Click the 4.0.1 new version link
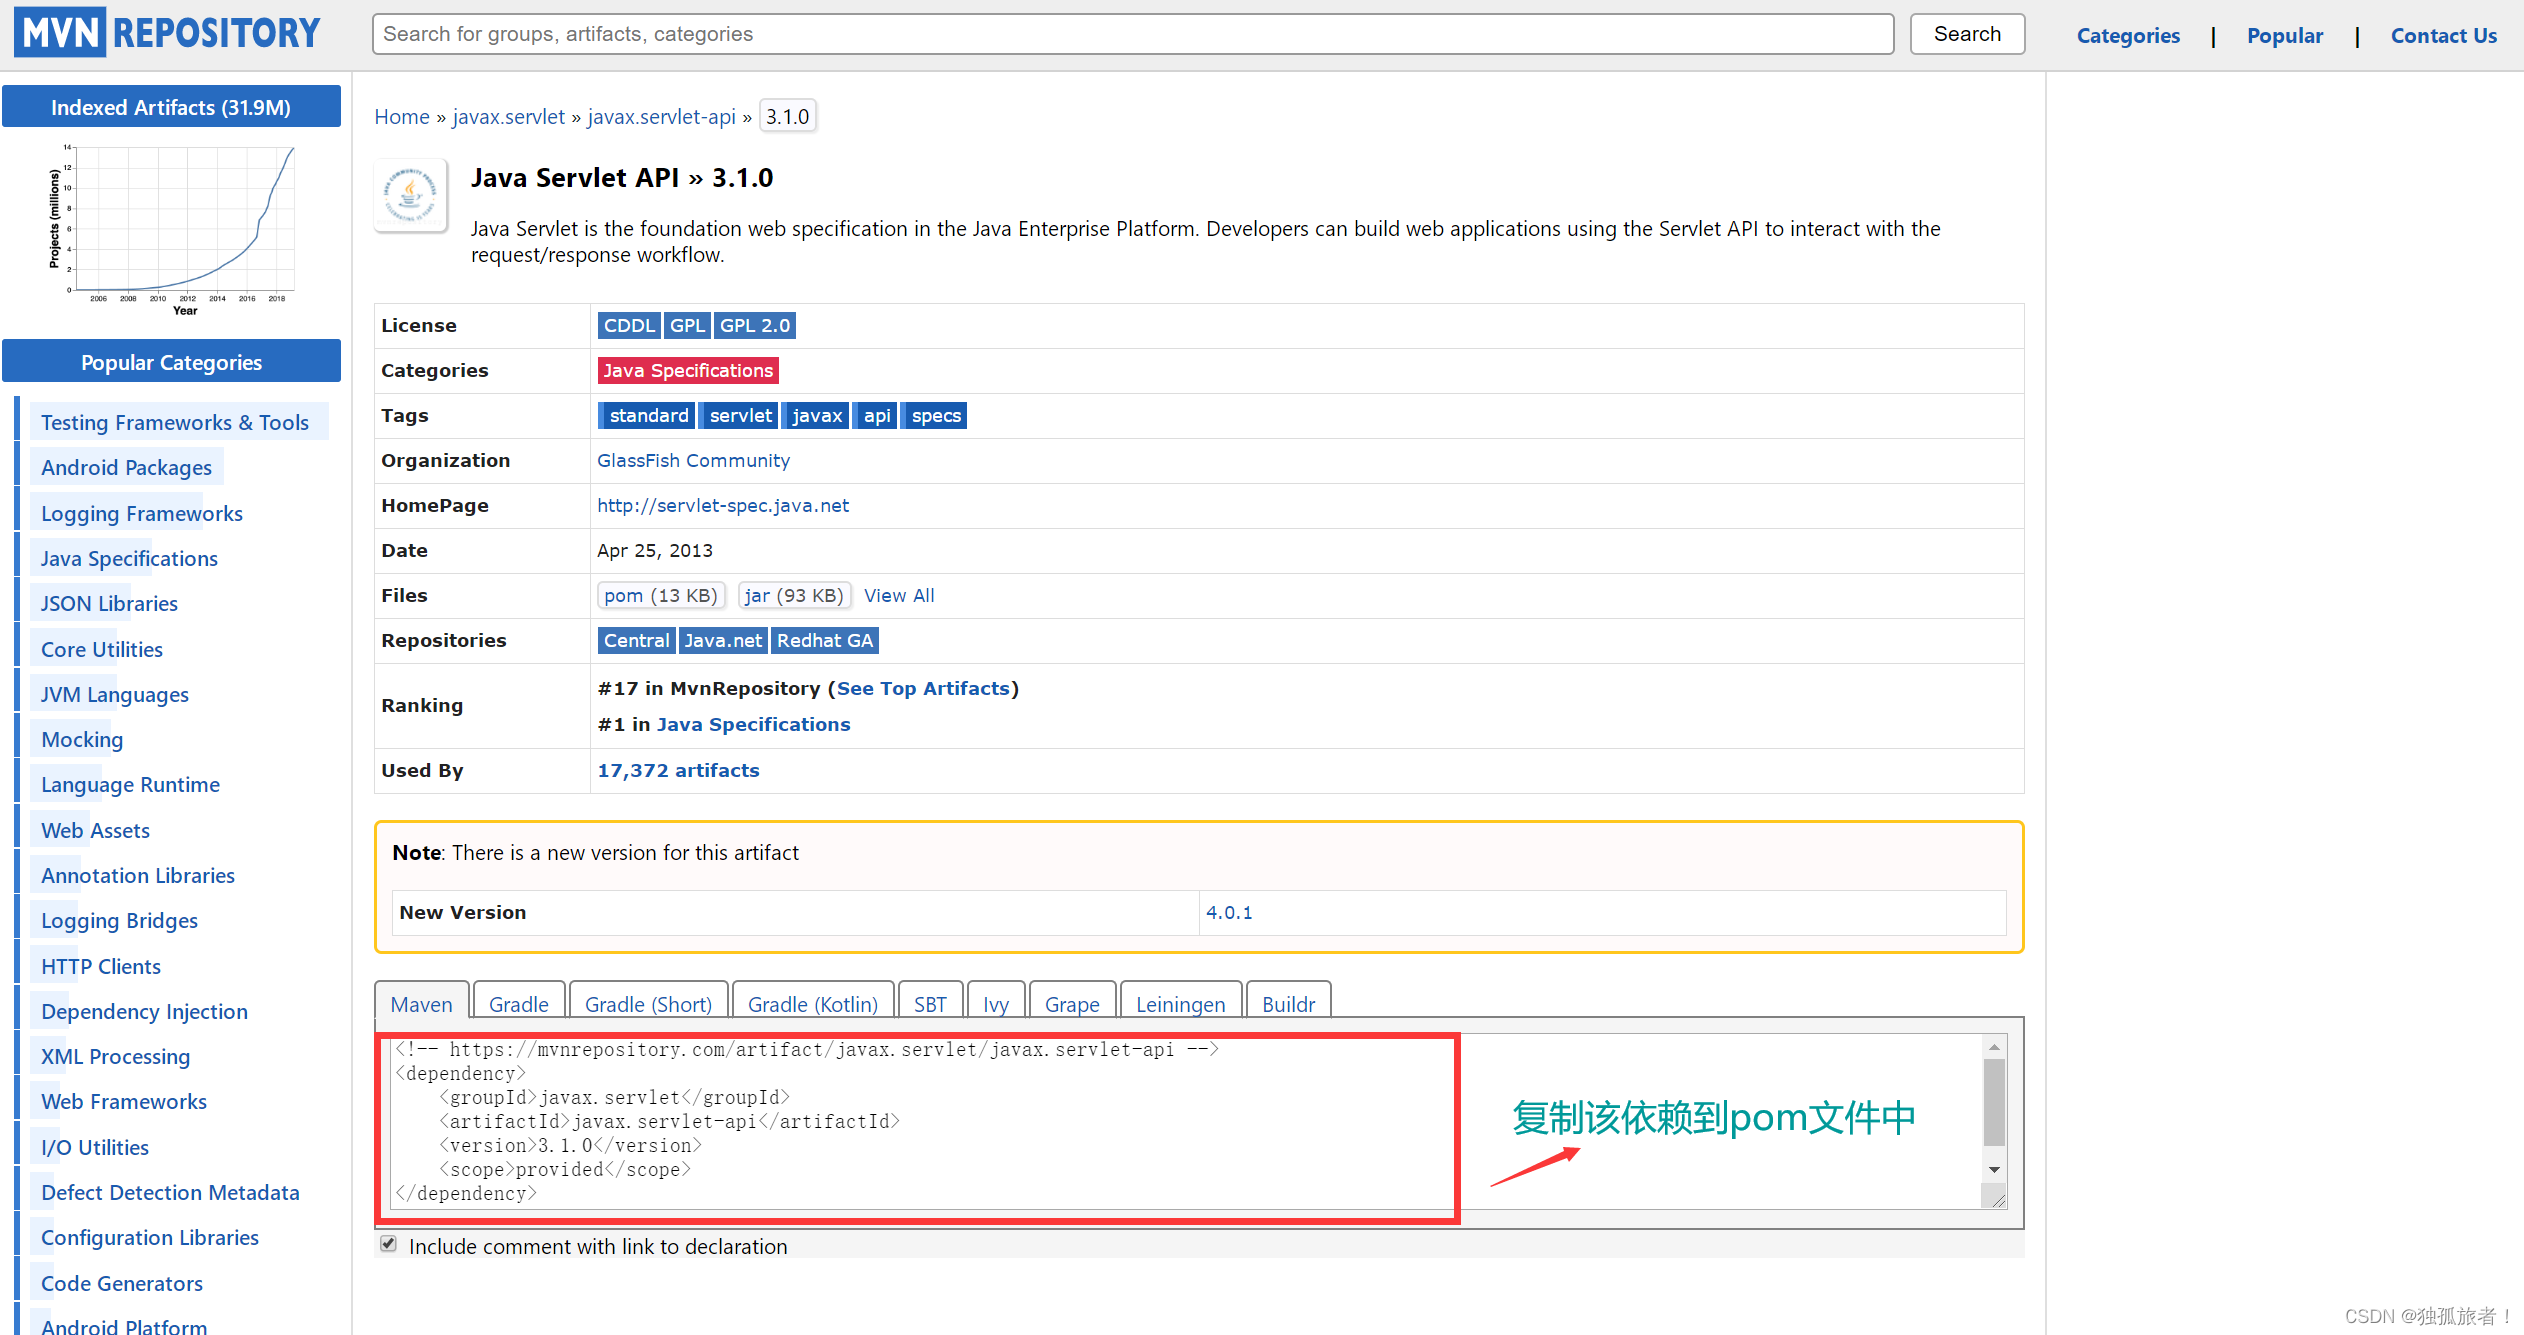Viewport: 2524px width, 1335px height. point(1230,911)
